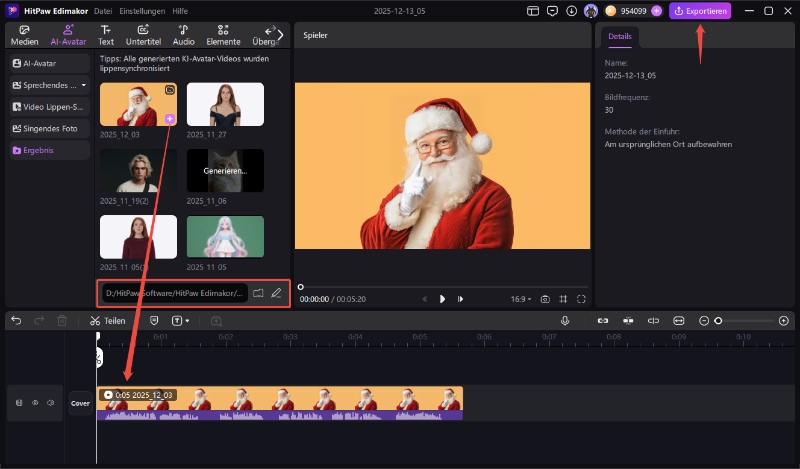Screen dimensions: 800x469
Task: Toggle the track lock icon
Action: 19,403
